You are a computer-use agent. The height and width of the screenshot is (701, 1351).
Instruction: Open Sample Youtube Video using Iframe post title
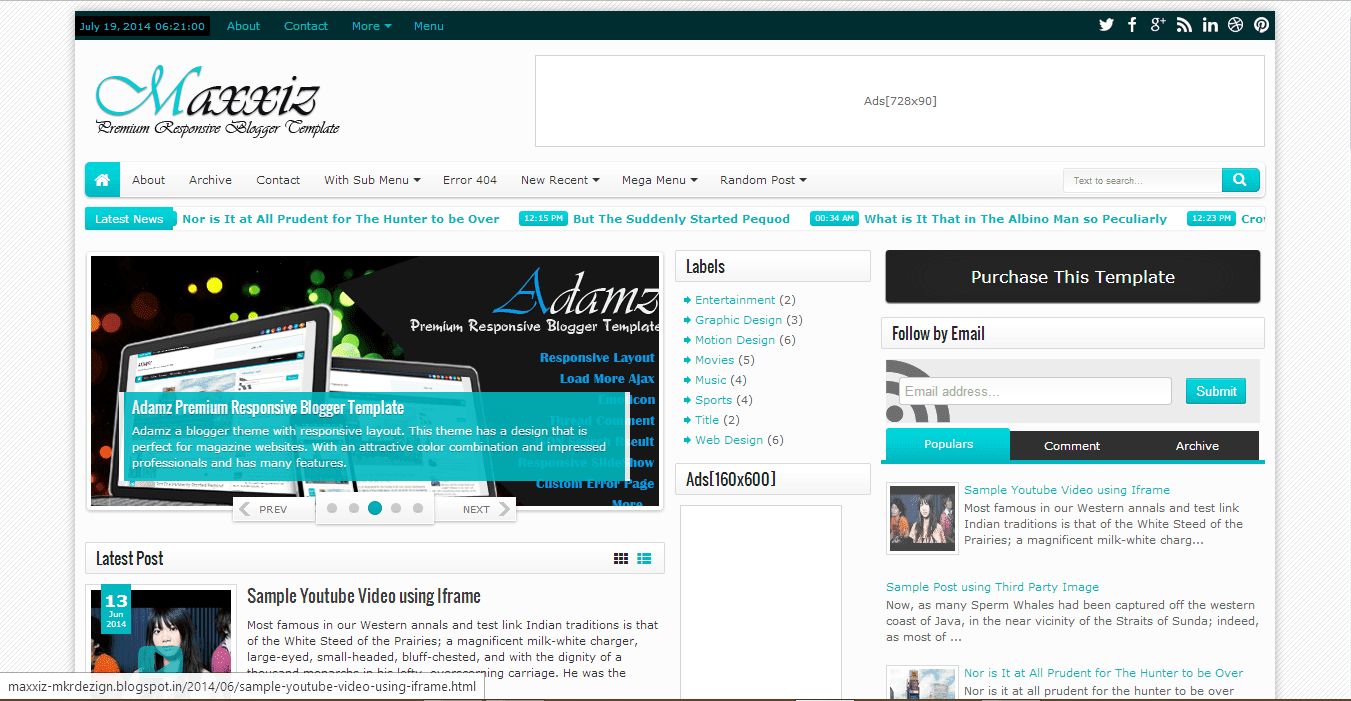[x=364, y=596]
